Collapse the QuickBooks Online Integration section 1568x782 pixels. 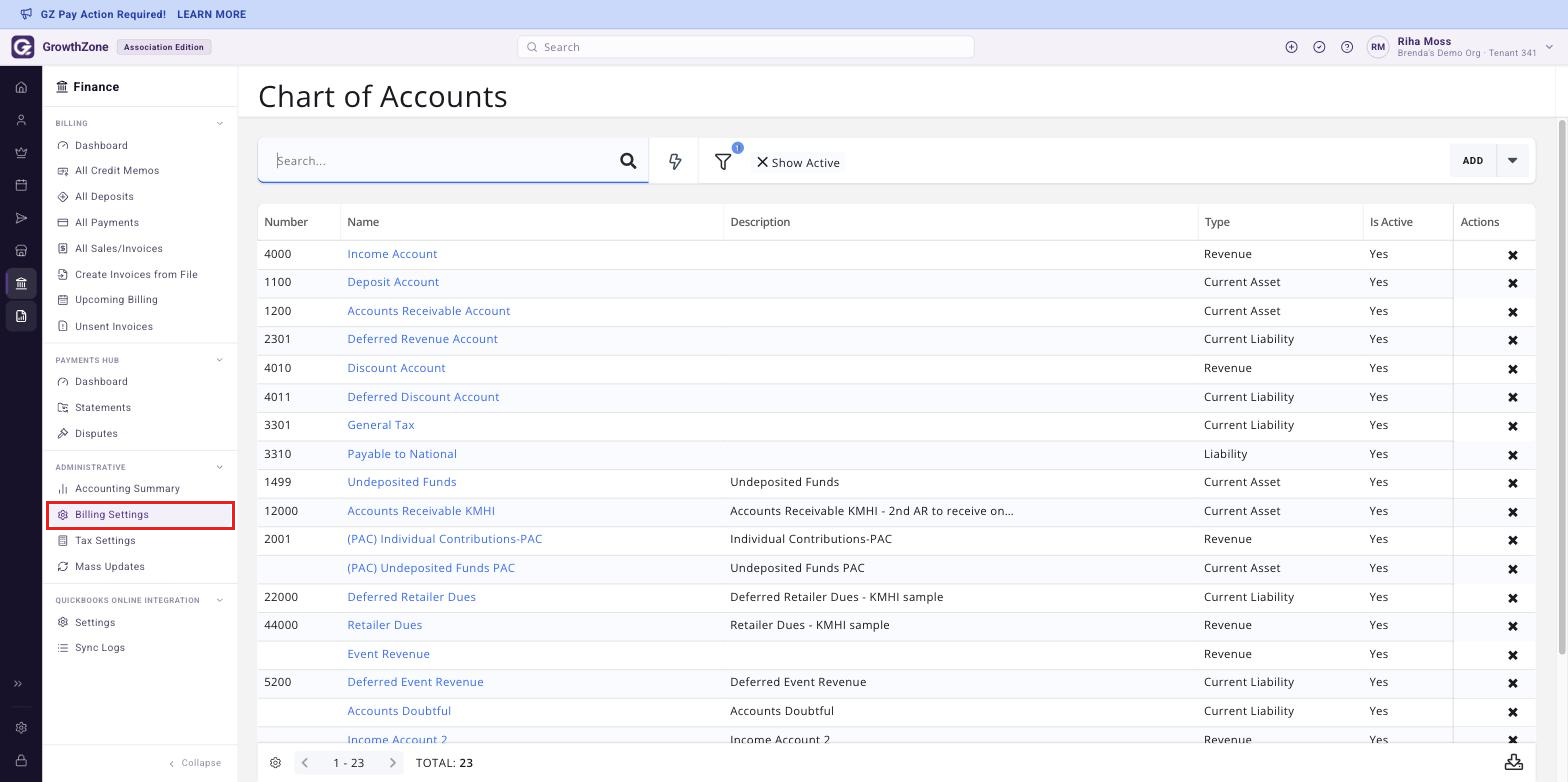220,600
